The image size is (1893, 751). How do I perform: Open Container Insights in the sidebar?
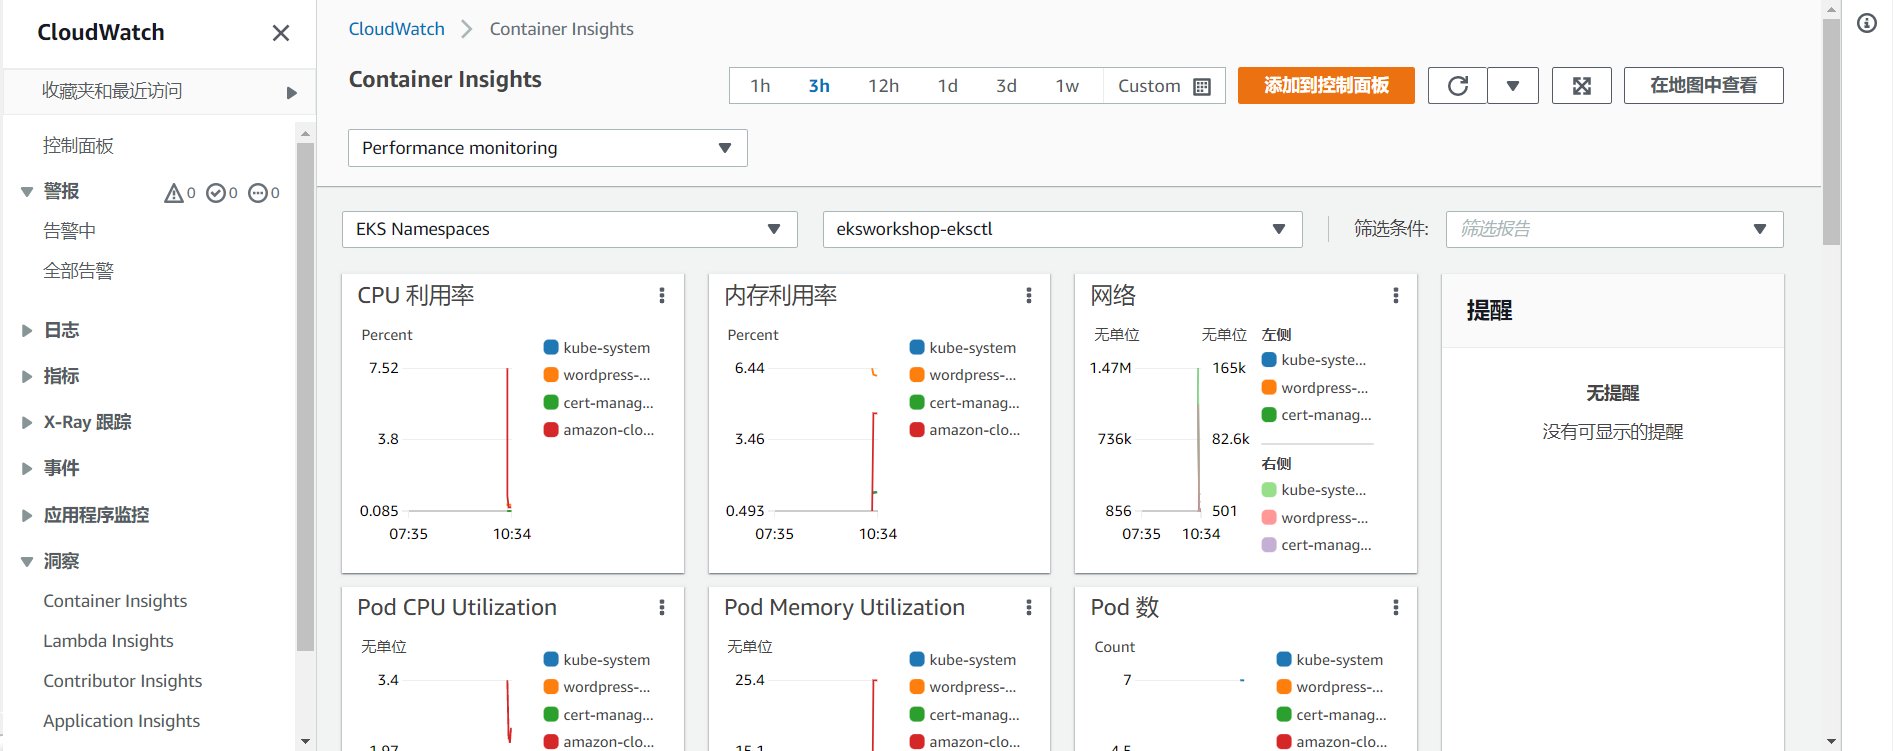click(x=115, y=601)
